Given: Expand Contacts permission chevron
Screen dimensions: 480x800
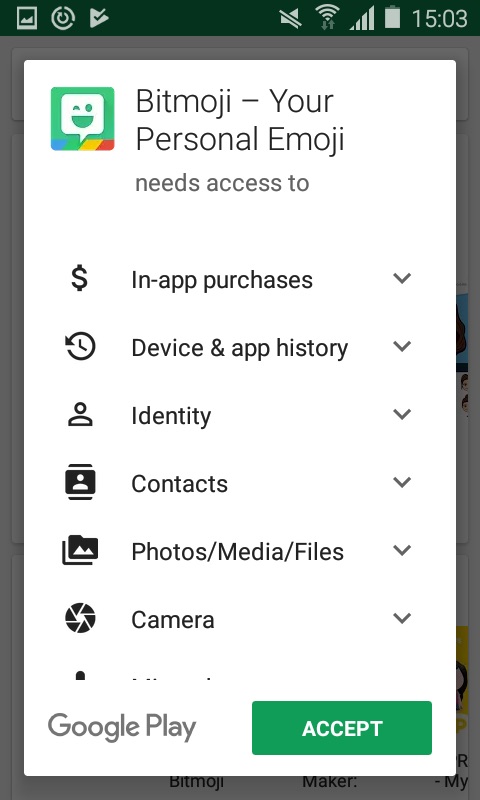Looking at the screenshot, I should [x=402, y=482].
